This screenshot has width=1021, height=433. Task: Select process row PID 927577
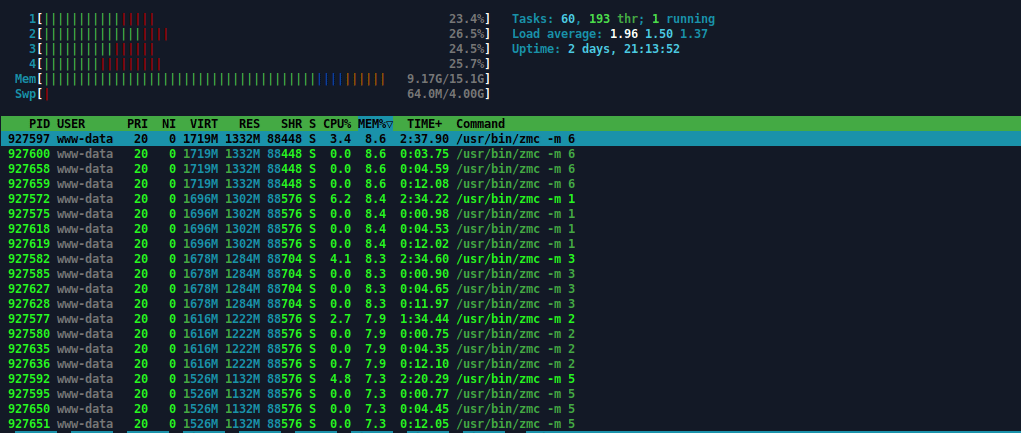(510, 318)
